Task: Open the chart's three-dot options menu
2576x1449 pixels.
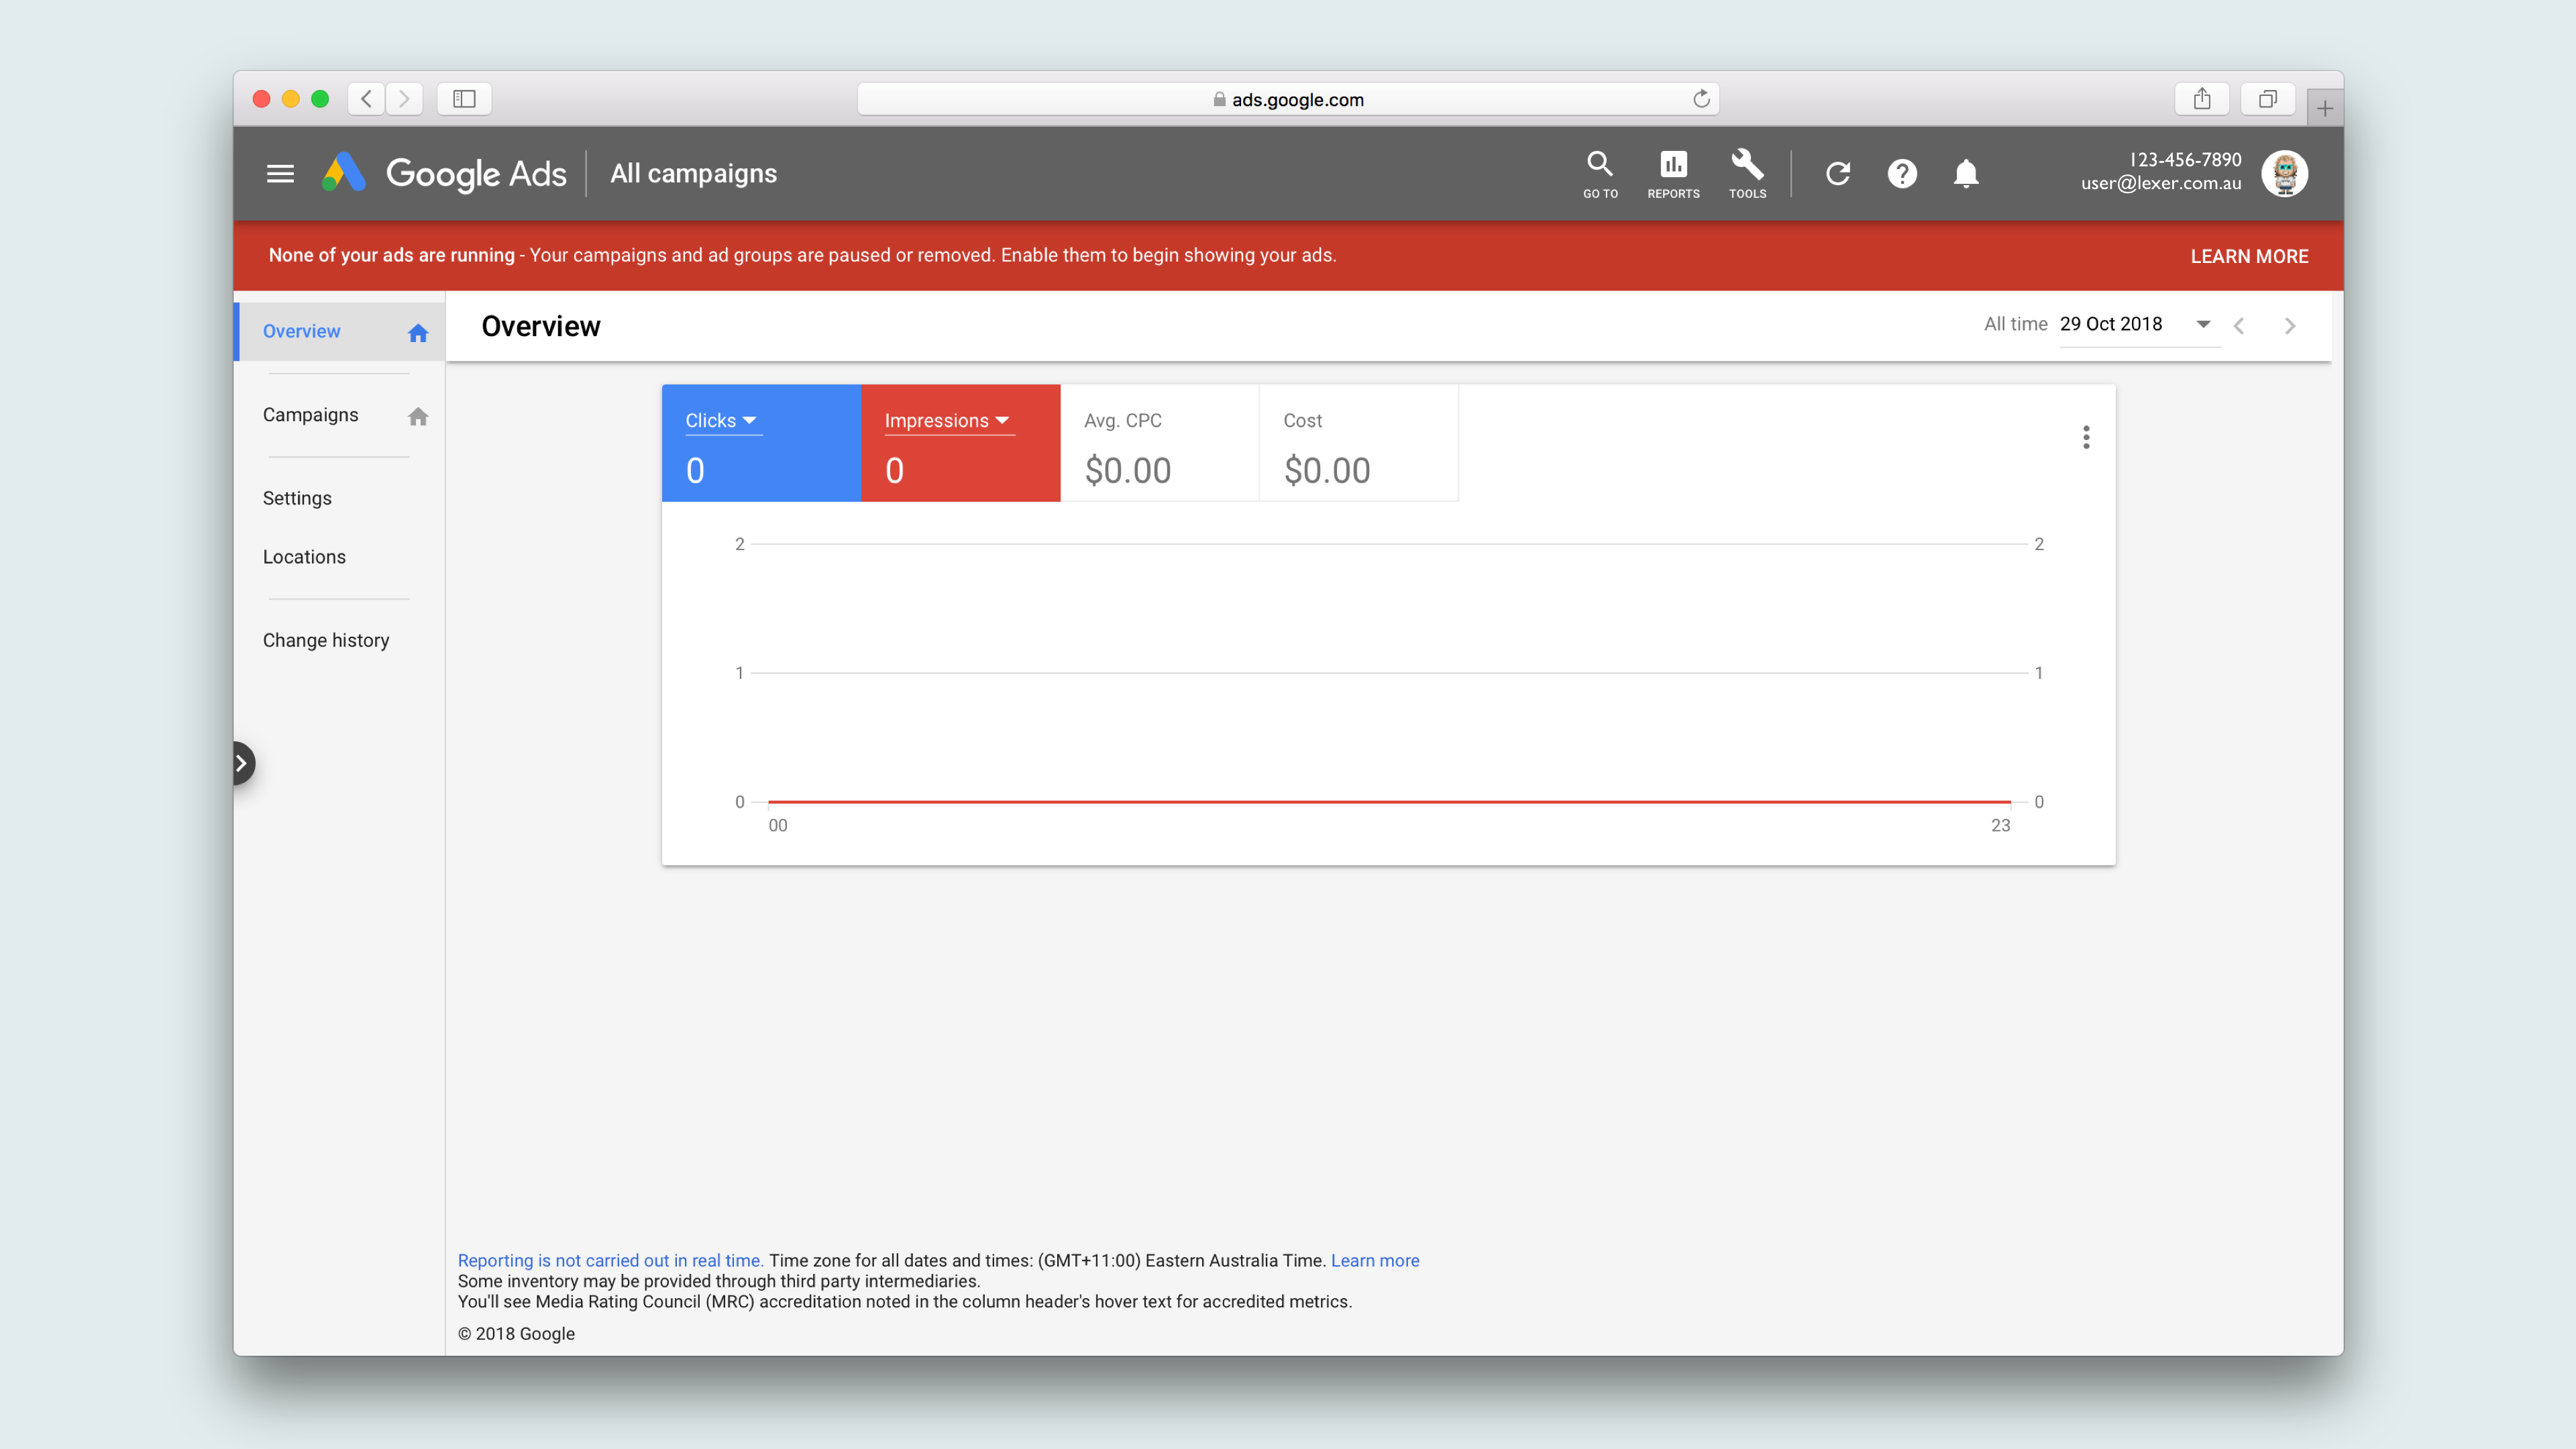Action: pyautogui.click(x=2086, y=437)
